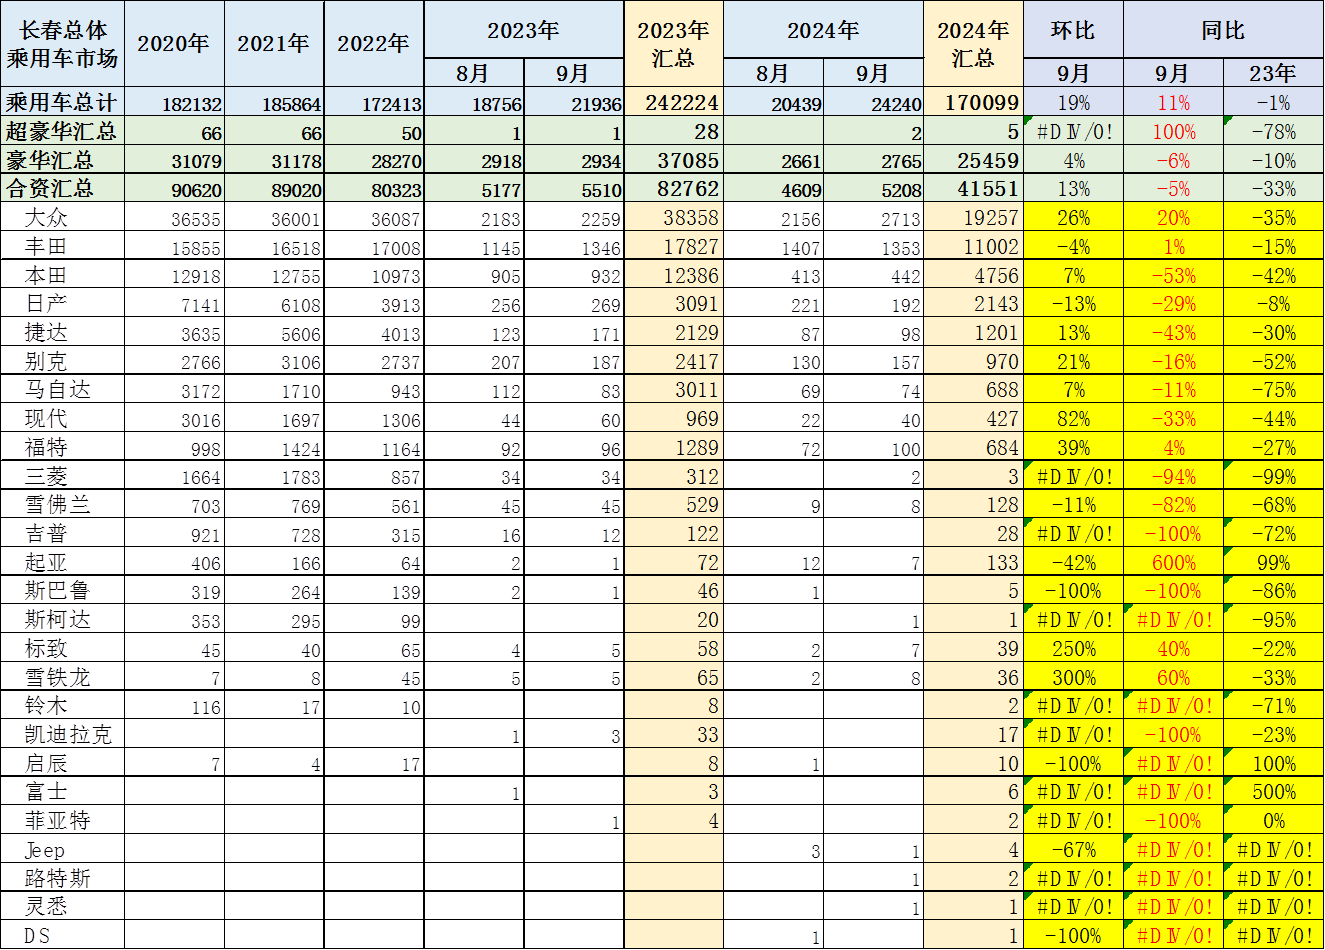The height and width of the screenshot is (950, 1325).
Task: Select the cell with value 242224
Action: pos(673,102)
